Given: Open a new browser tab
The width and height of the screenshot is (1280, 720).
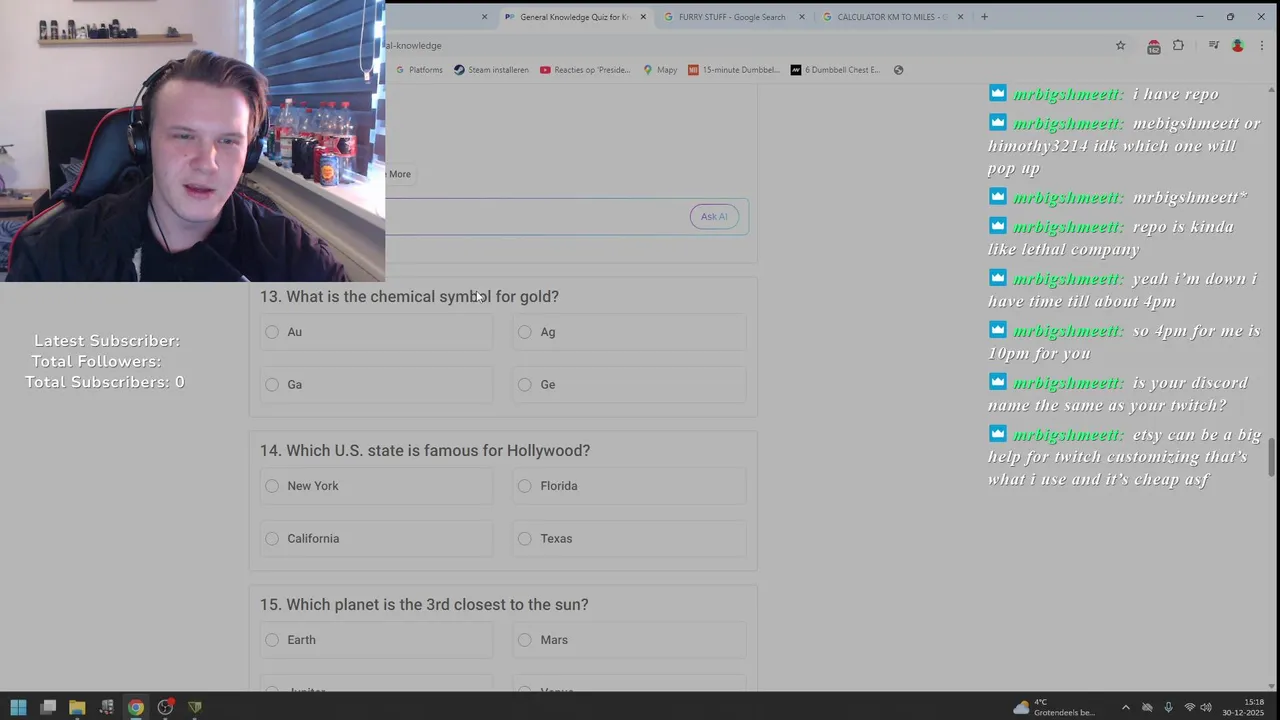Looking at the screenshot, I should coord(984,17).
